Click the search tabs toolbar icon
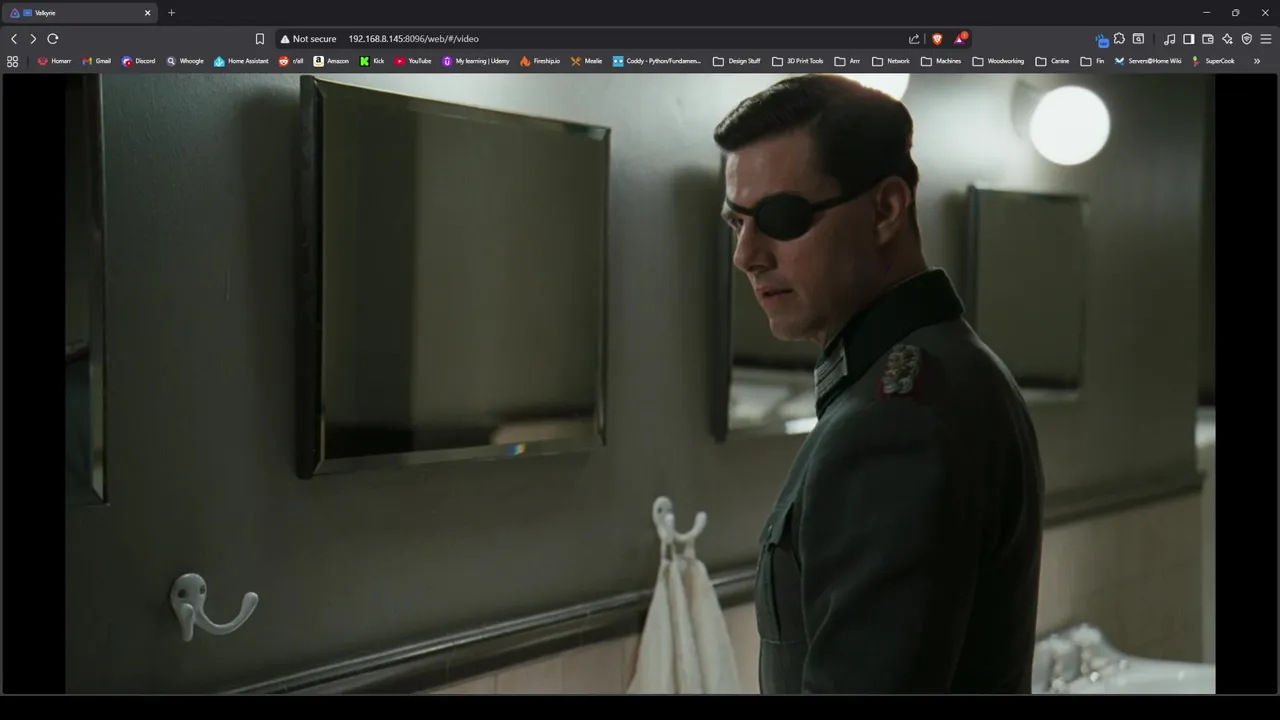This screenshot has width=1280, height=720. (1138, 39)
